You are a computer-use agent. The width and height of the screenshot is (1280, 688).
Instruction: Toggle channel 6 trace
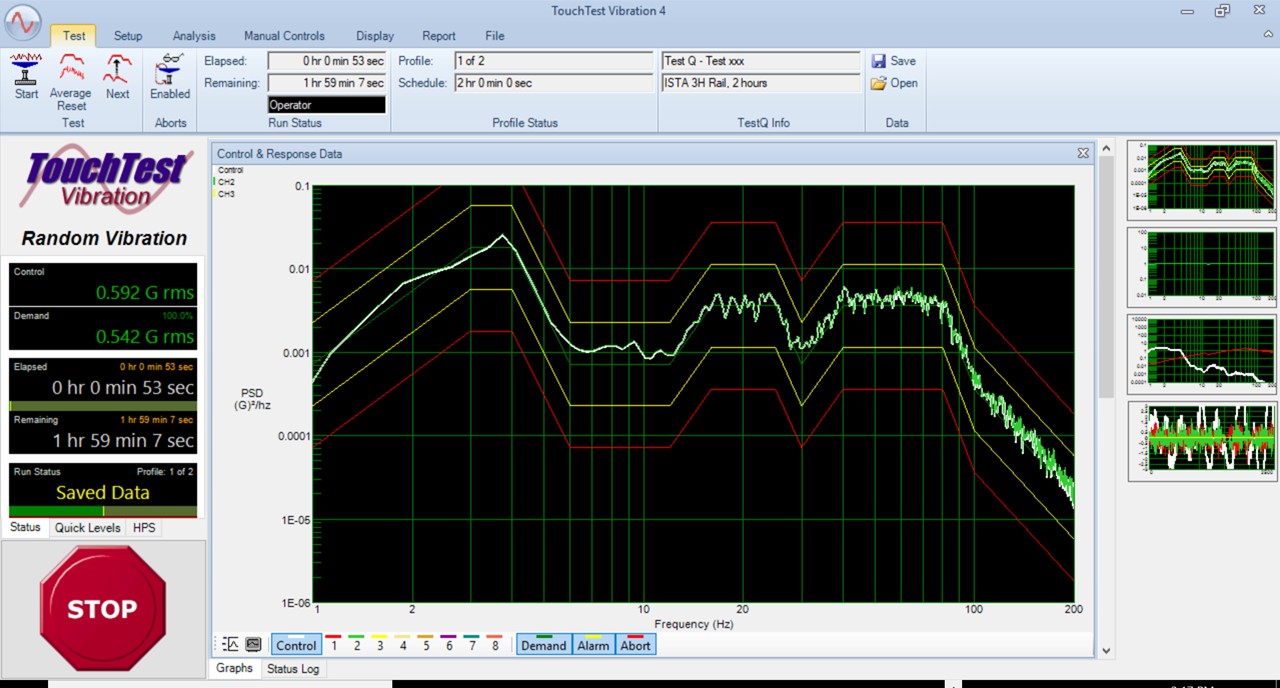click(449, 645)
